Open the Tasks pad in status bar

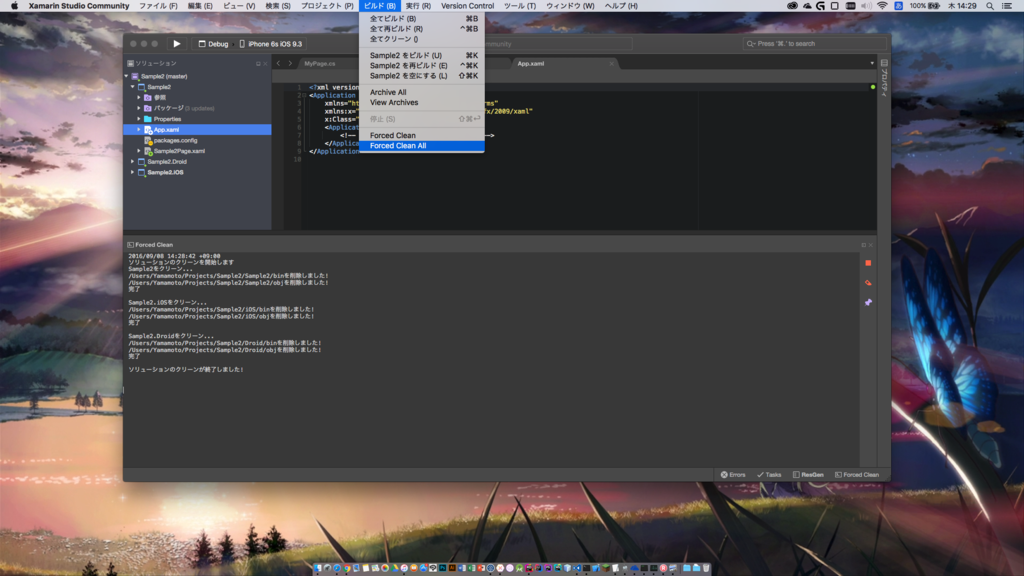coord(769,475)
